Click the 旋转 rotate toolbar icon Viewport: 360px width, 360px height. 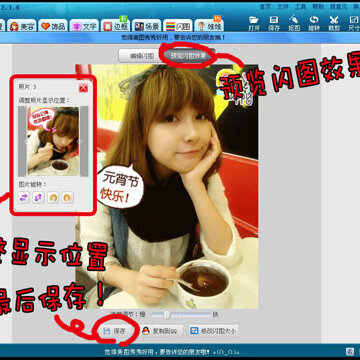(314, 23)
